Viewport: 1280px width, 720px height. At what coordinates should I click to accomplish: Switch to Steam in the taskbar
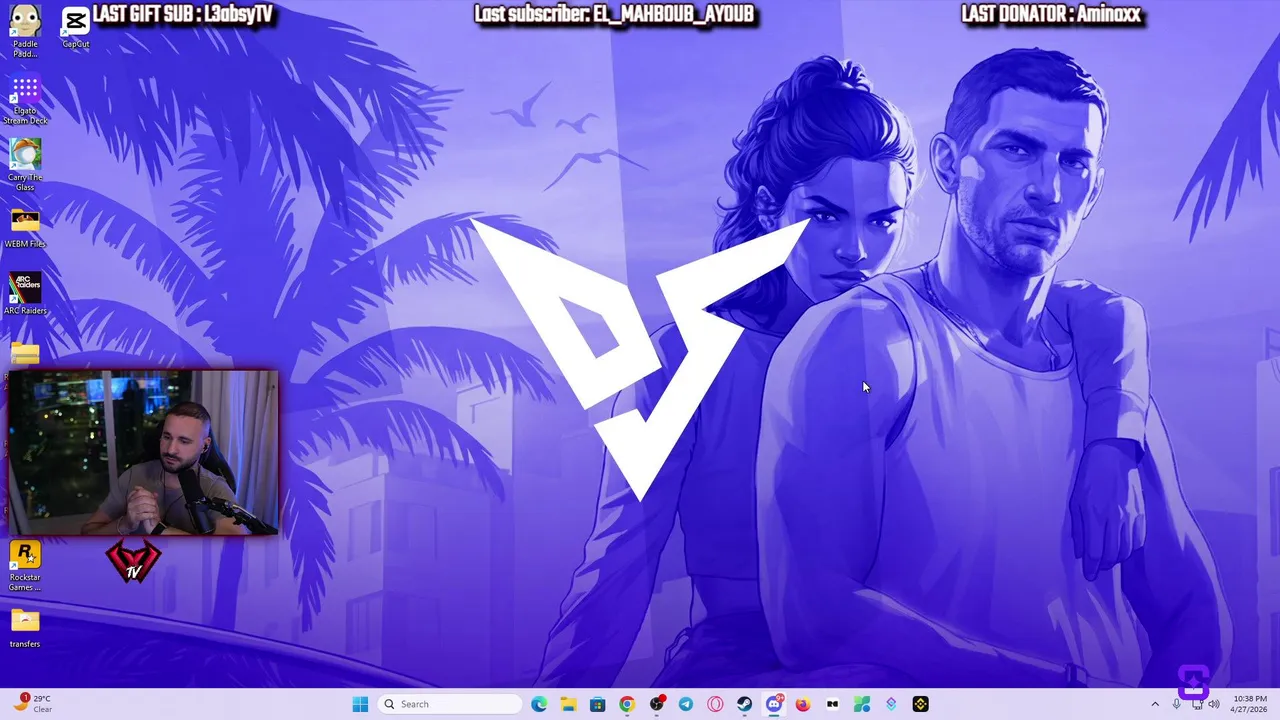[744, 704]
